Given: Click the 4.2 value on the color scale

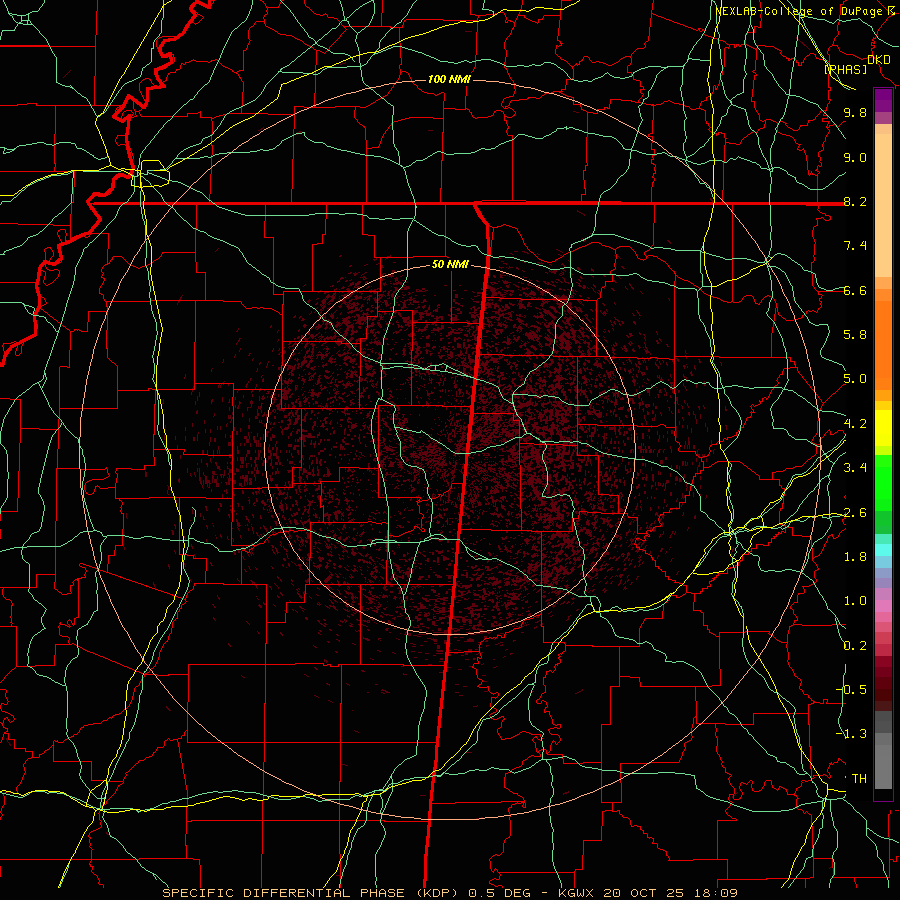Looking at the screenshot, I should [x=855, y=424].
